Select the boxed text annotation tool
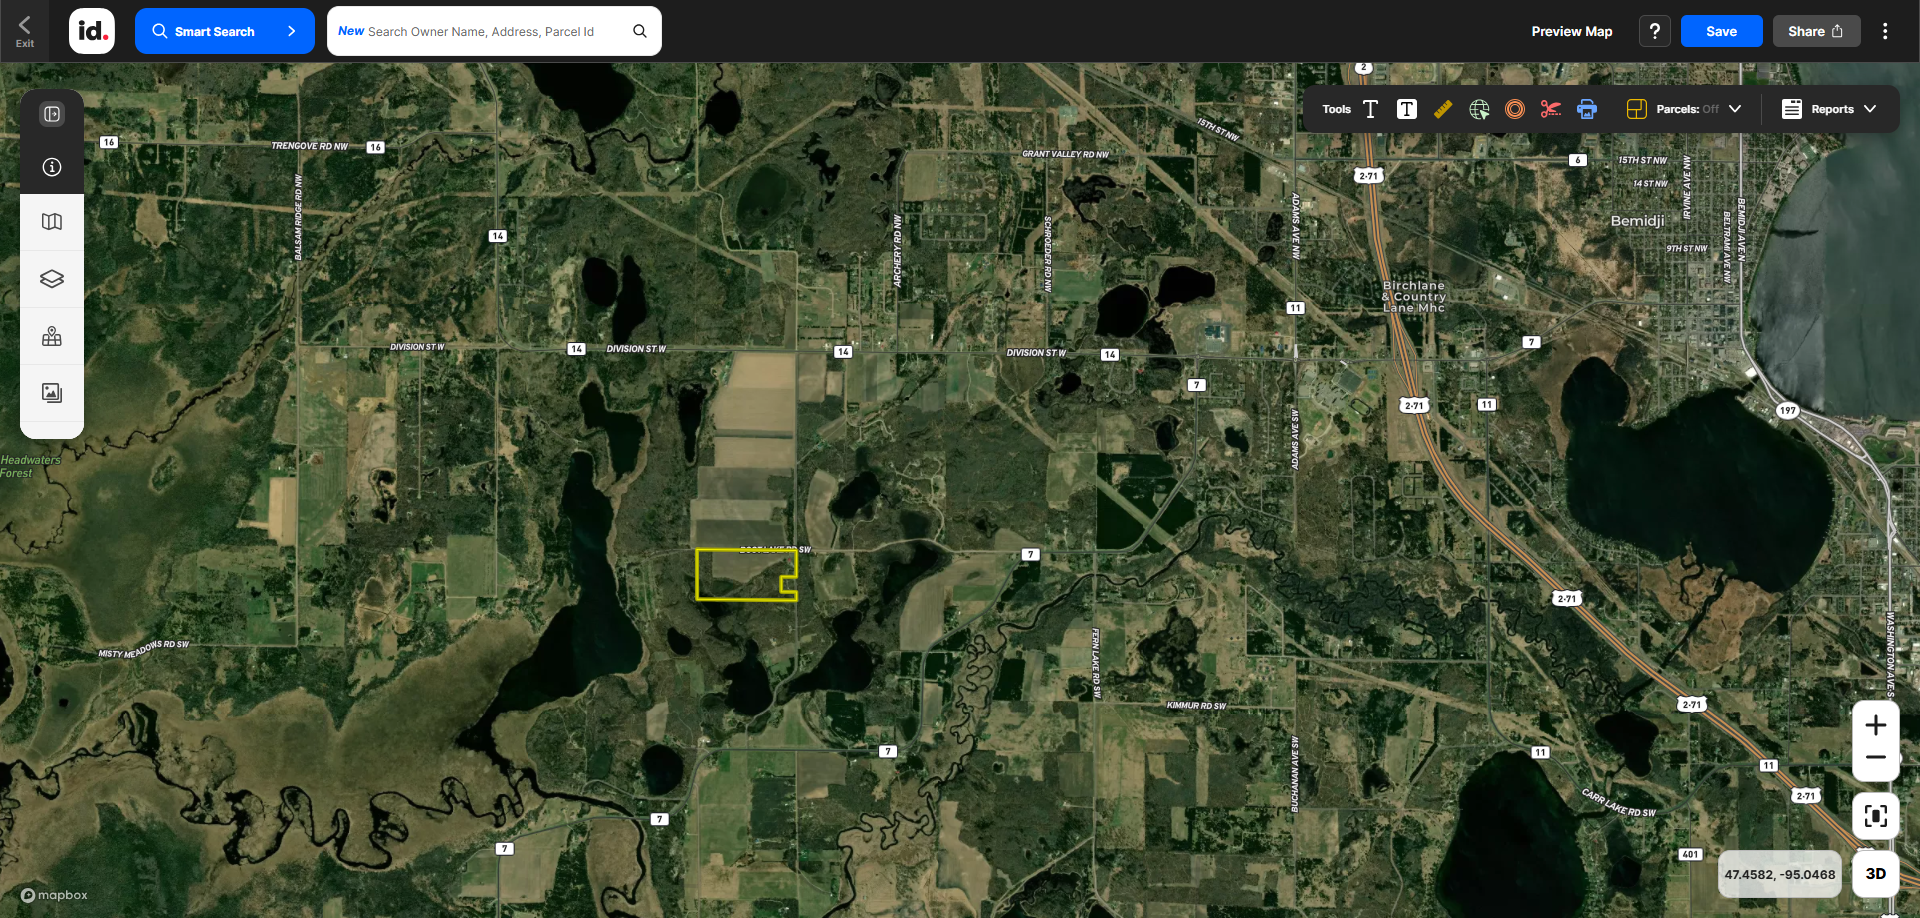 [1407, 109]
